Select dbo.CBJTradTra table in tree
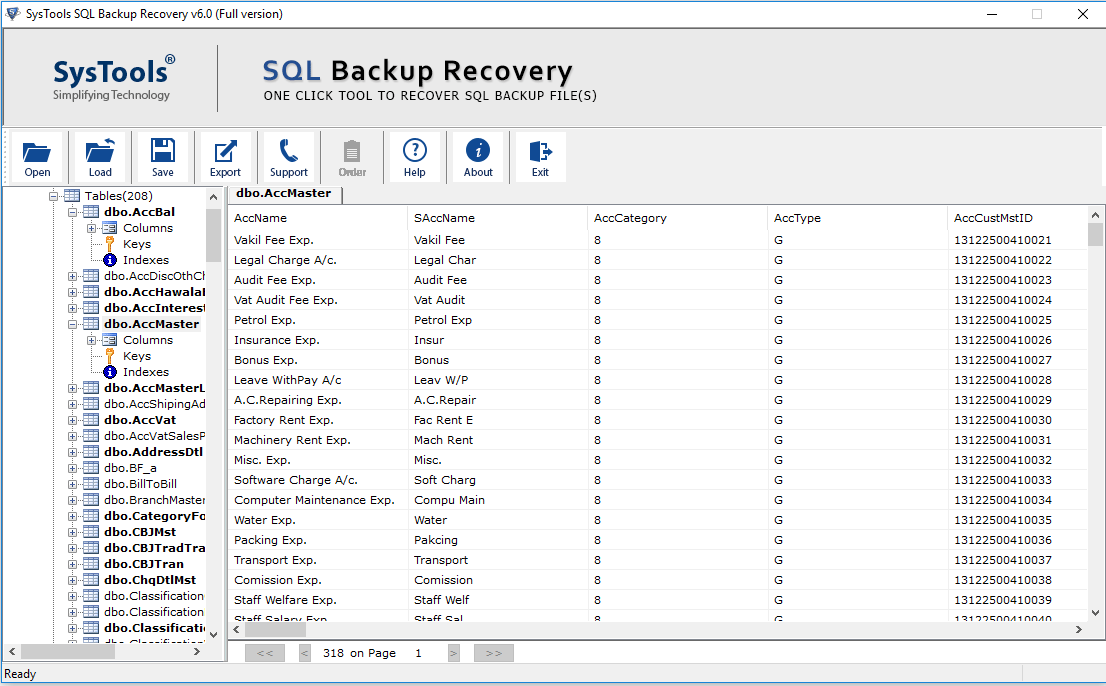This screenshot has width=1106, height=686. (x=154, y=548)
